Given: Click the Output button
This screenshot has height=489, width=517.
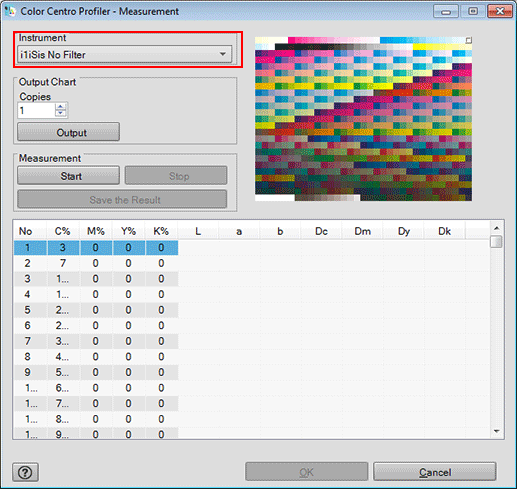Looking at the screenshot, I should 68,132.
